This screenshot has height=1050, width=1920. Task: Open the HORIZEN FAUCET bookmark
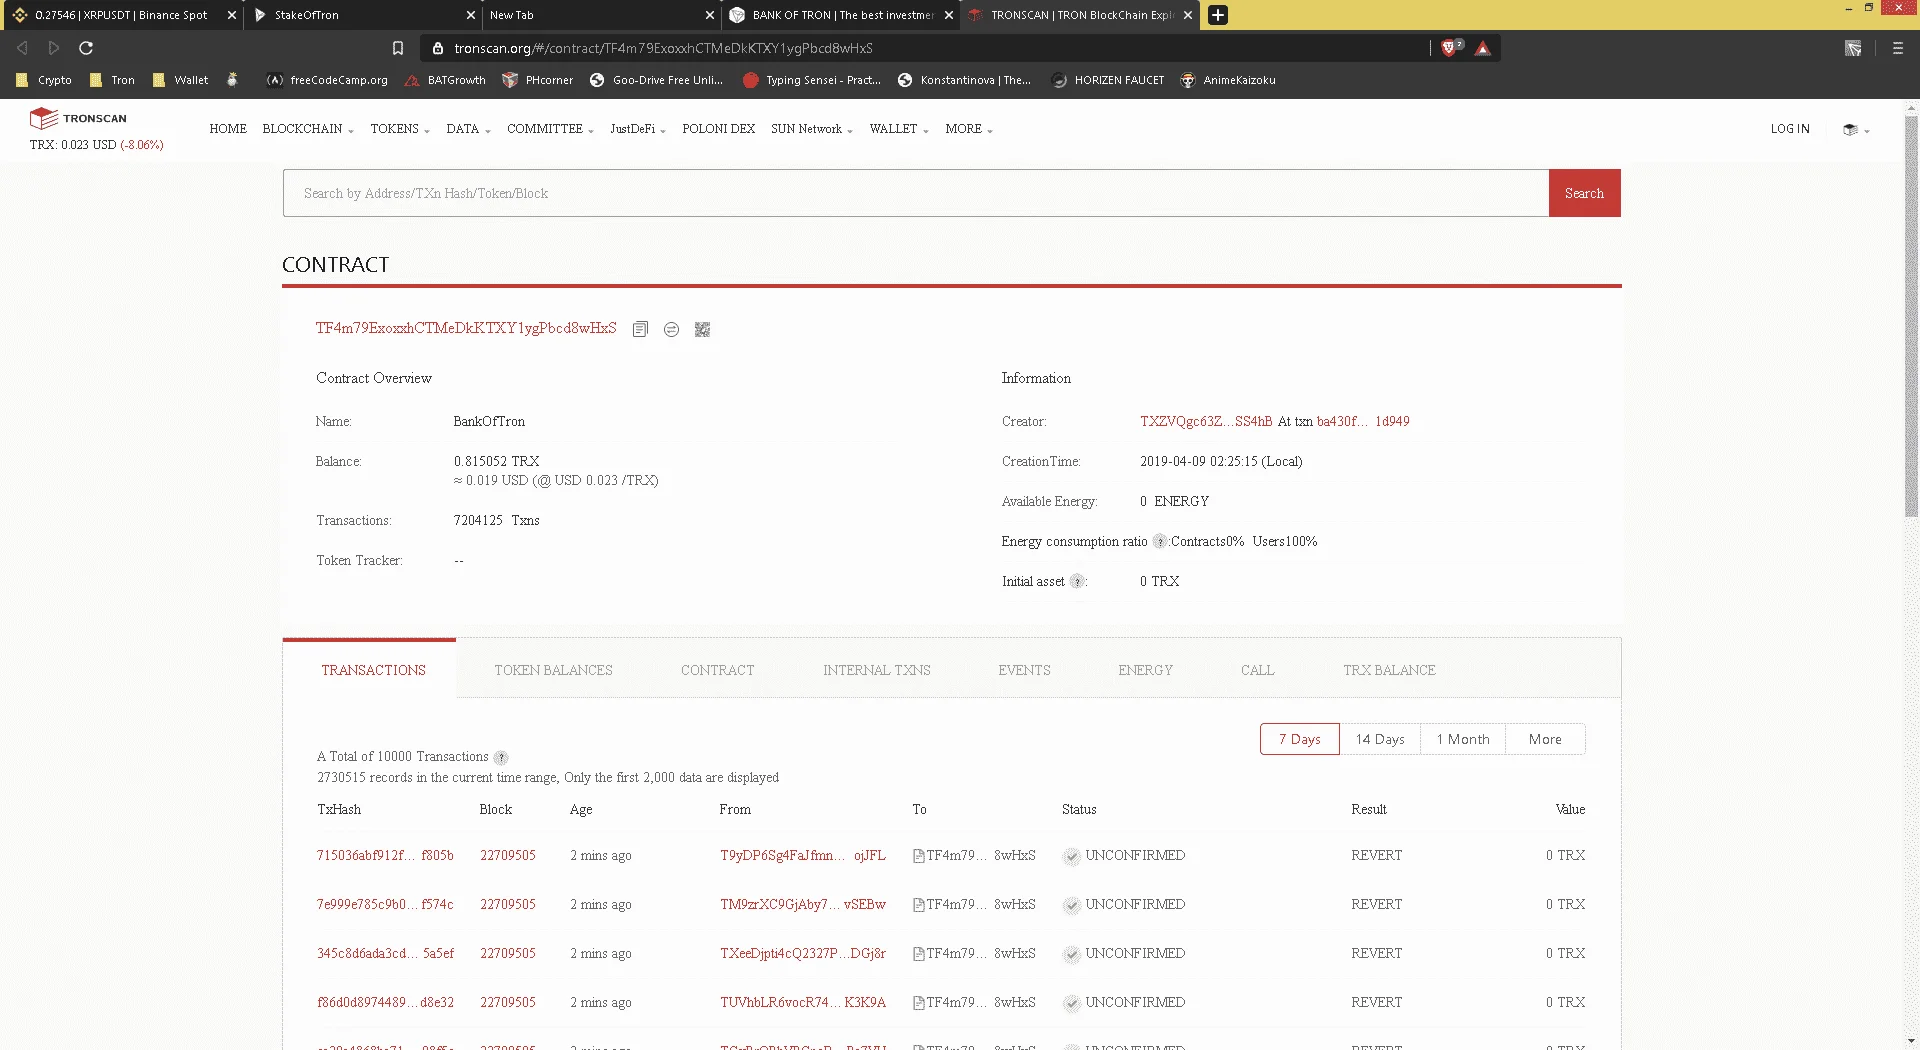[1108, 80]
